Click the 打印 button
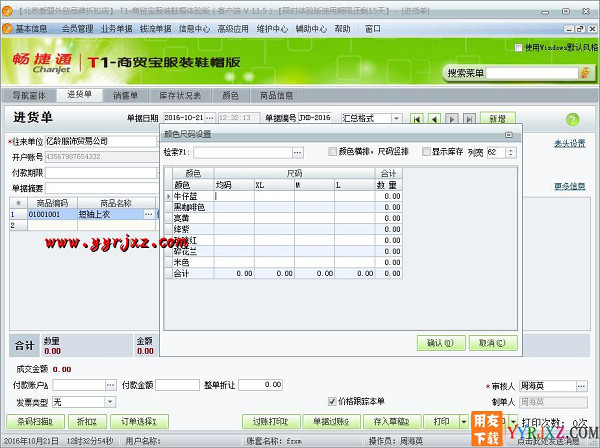Screen dimensions: 600x448 coord(441,422)
